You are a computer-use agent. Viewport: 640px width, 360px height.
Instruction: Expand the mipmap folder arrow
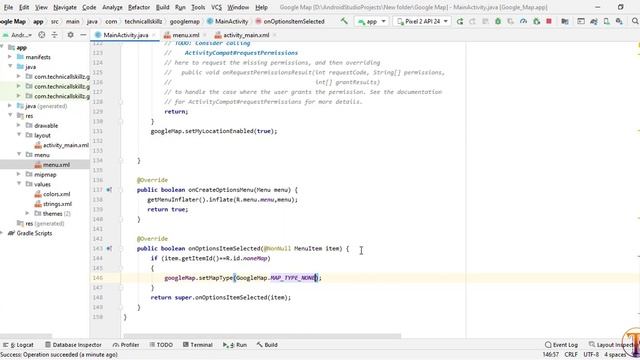tap(19, 174)
